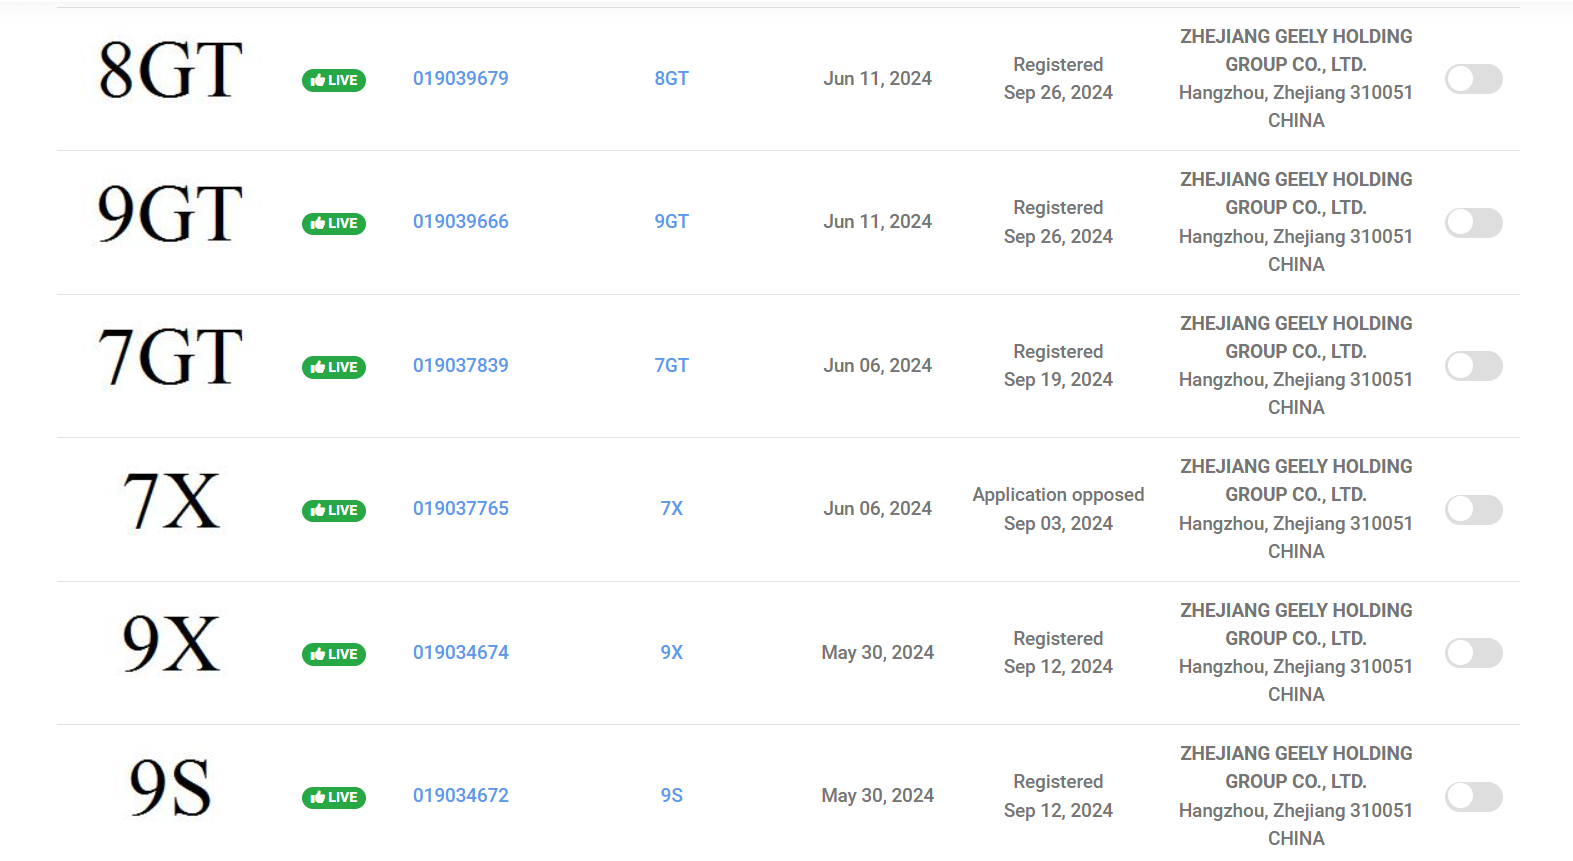This screenshot has width=1573, height=861.
Task: Click the Zhejiang Geely owner text in 9GT row
Action: tap(1296, 222)
